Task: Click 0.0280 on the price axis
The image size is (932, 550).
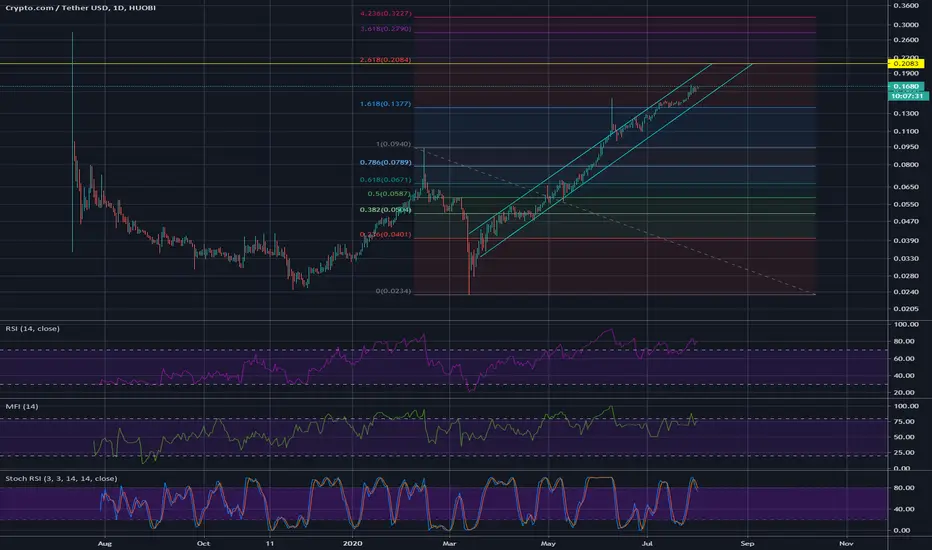Action: pos(906,275)
